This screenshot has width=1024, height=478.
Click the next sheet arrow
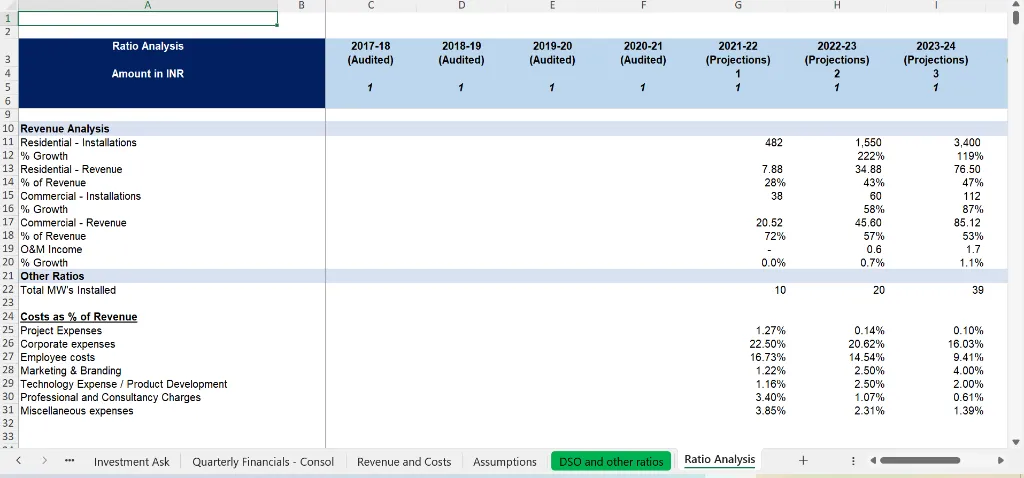coord(44,461)
